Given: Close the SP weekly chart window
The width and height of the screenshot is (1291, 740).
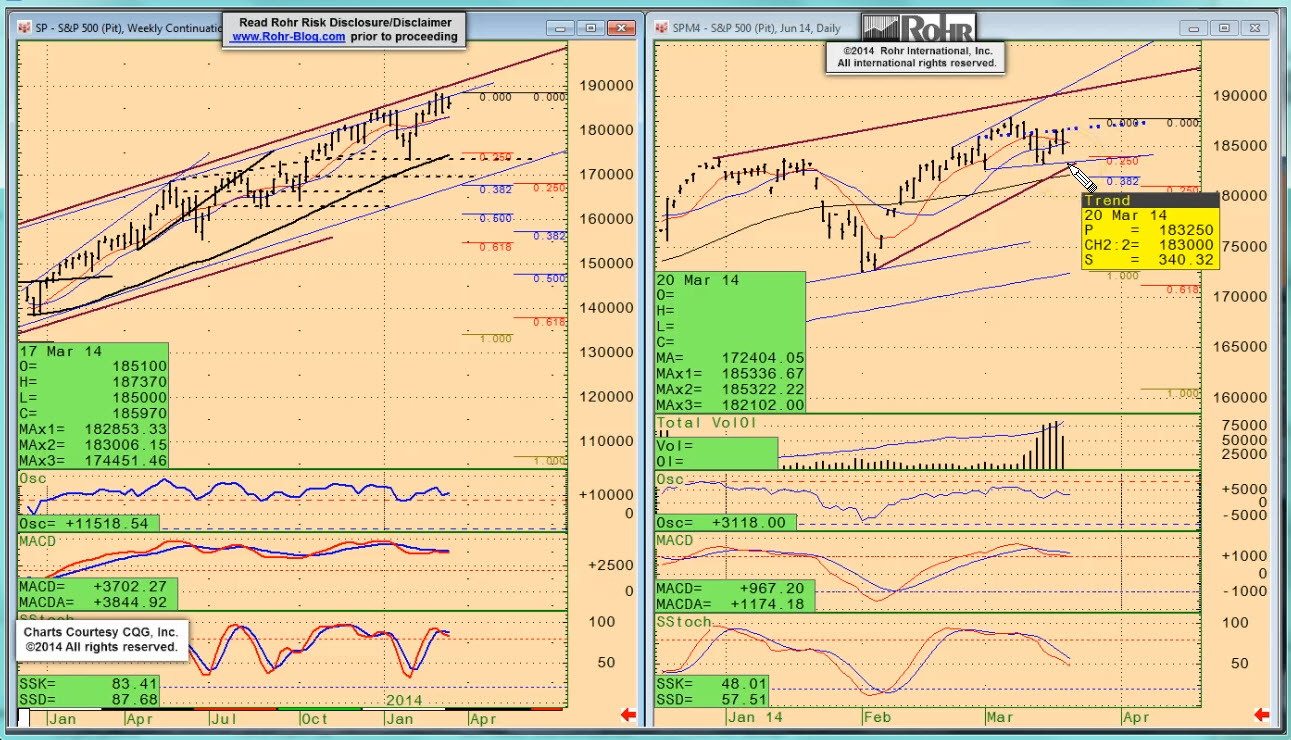Looking at the screenshot, I should point(623,28).
